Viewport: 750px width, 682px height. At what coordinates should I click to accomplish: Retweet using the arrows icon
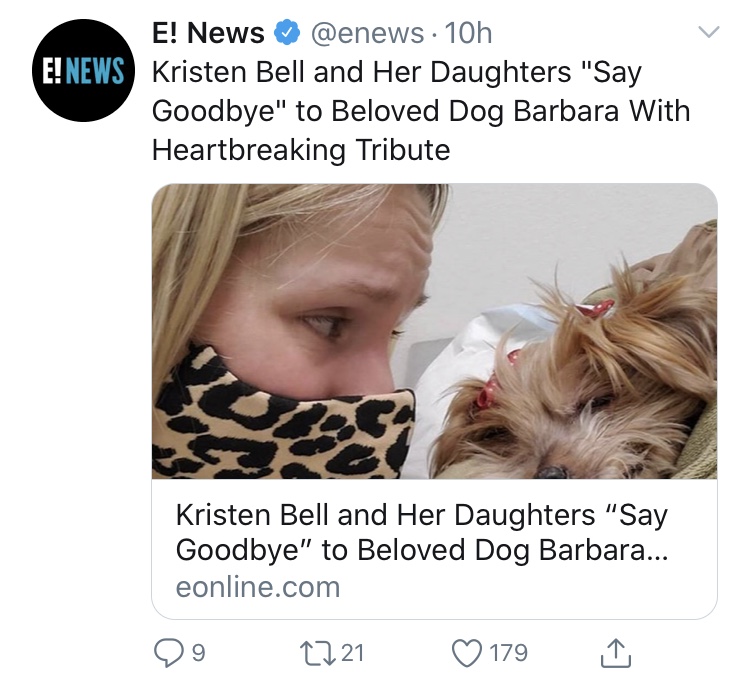tap(317, 653)
